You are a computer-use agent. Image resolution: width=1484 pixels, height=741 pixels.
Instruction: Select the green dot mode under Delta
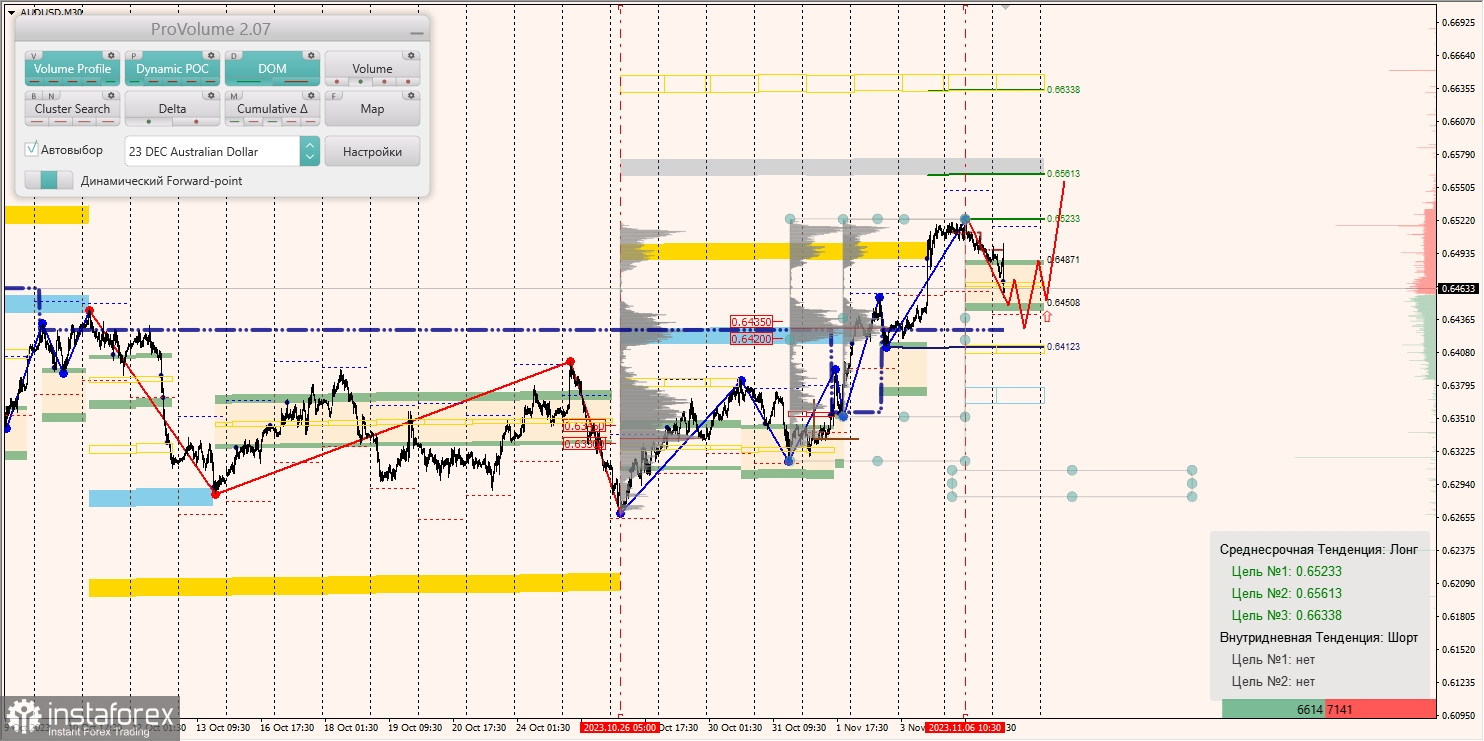coord(149,121)
